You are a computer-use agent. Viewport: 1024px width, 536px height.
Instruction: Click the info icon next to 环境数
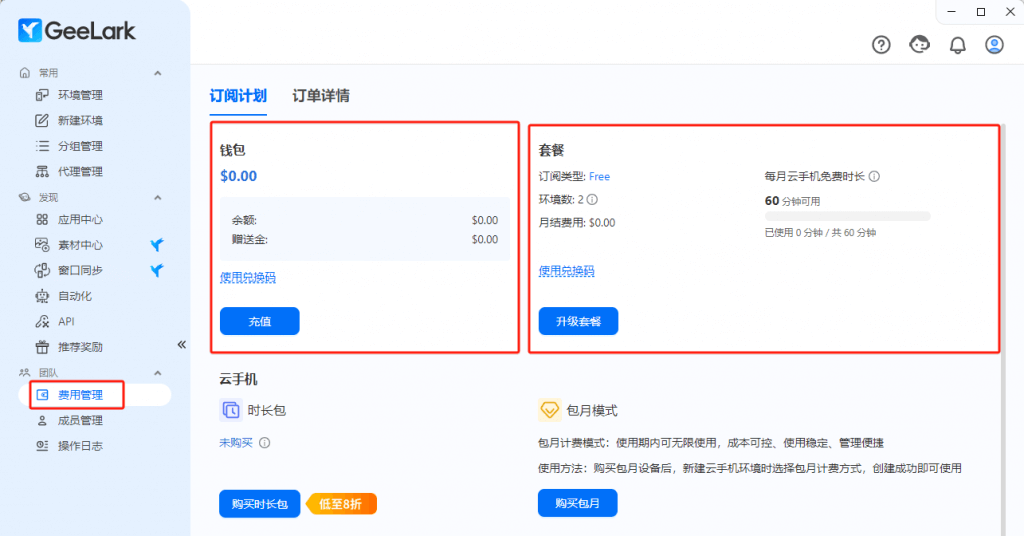coord(592,199)
